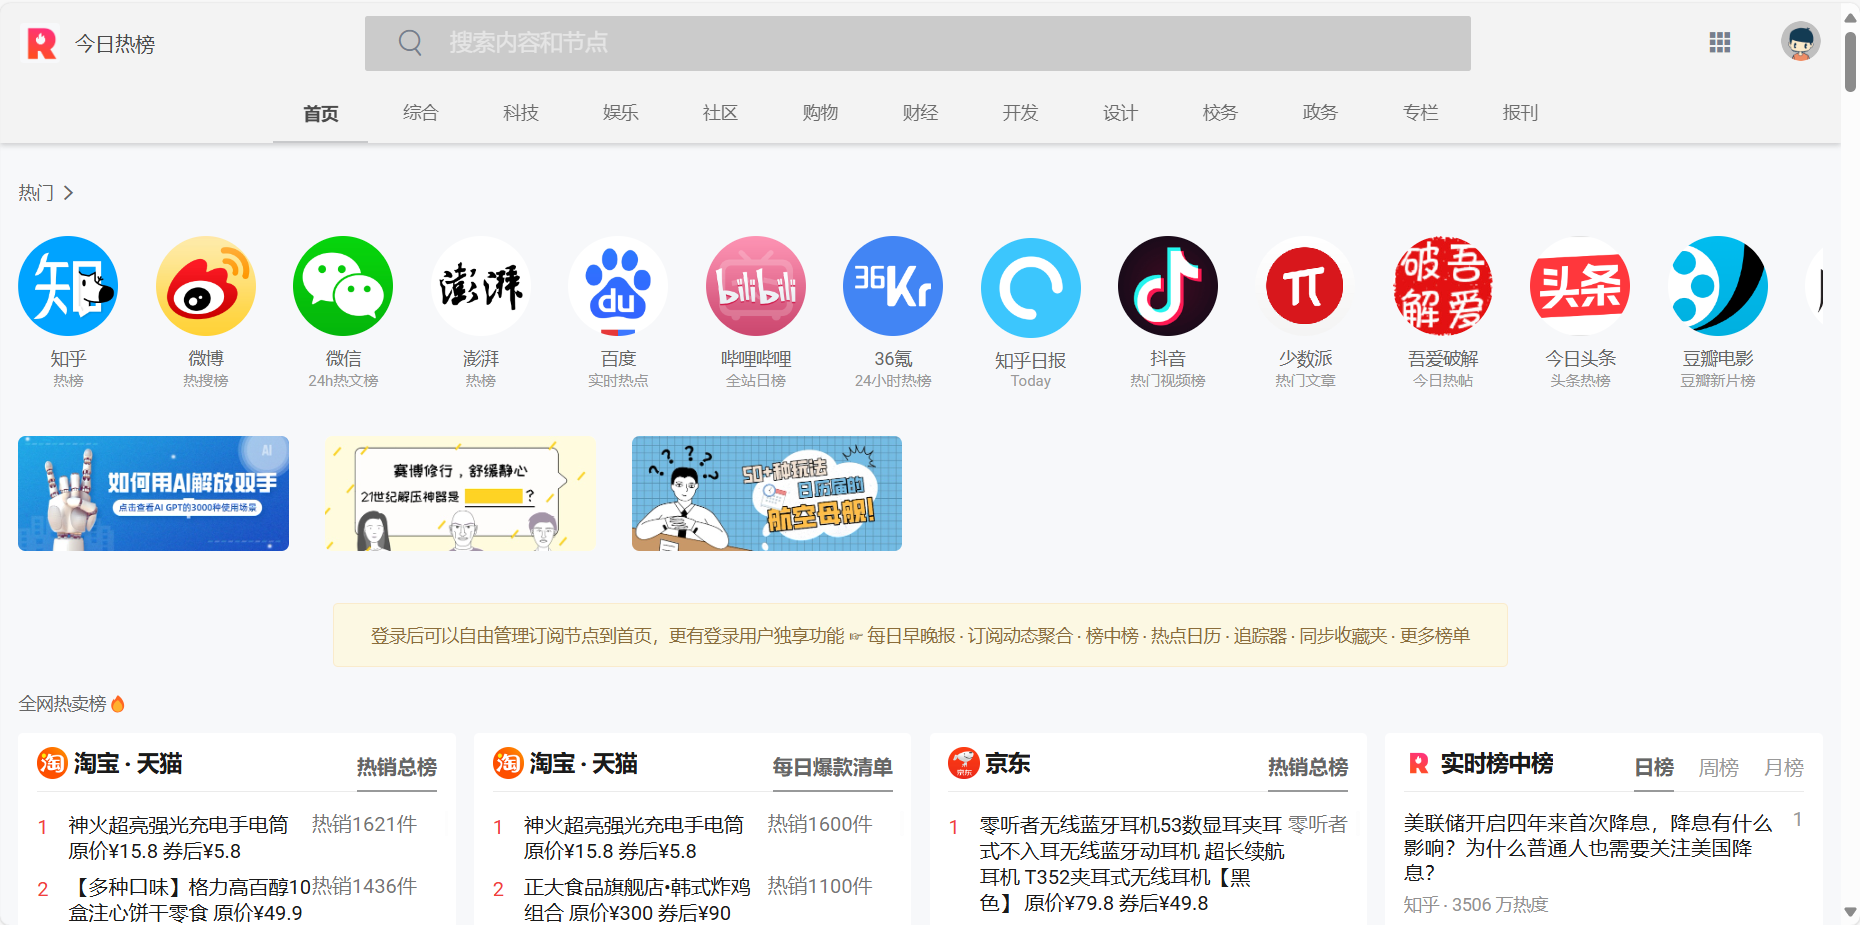
Task: Open the 今日头条 hot list icon
Action: [x=1580, y=286]
